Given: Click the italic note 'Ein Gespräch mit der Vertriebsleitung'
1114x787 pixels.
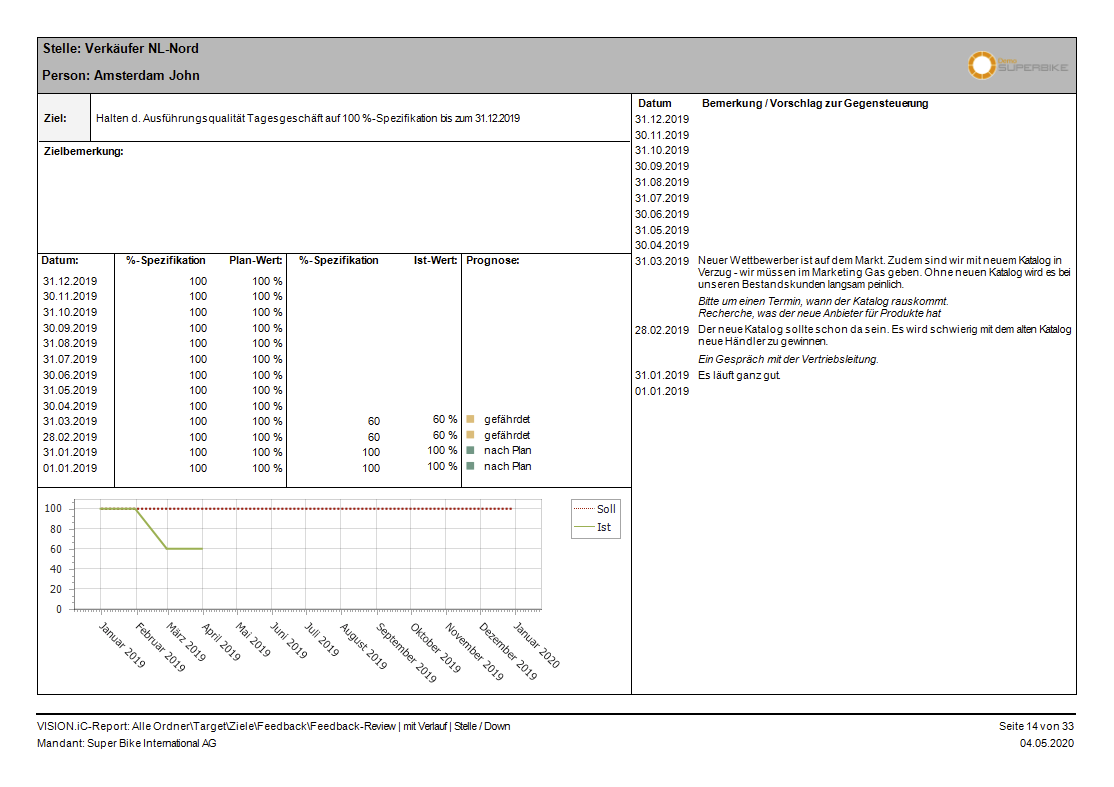Looking at the screenshot, I should tap(789, 359).
